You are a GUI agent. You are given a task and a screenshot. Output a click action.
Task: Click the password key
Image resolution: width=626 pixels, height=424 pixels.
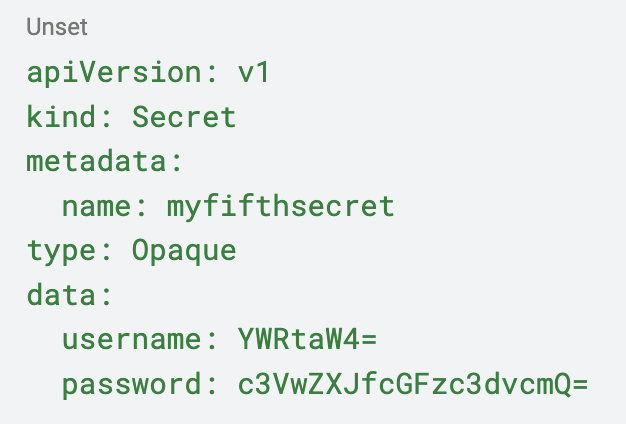click(x=131, y=383)
